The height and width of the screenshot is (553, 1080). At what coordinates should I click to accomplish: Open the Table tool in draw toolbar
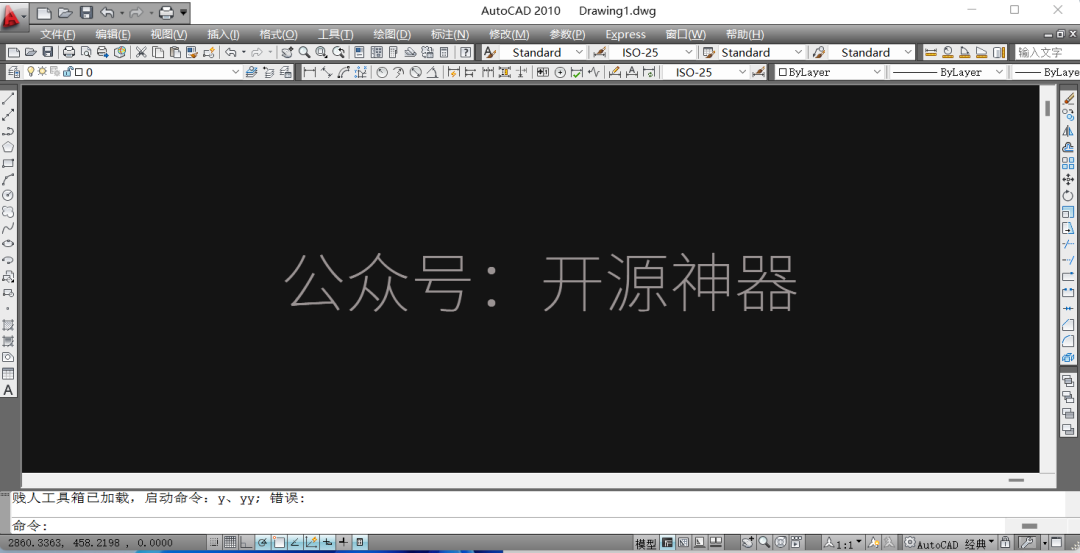(x=8, y=374)
